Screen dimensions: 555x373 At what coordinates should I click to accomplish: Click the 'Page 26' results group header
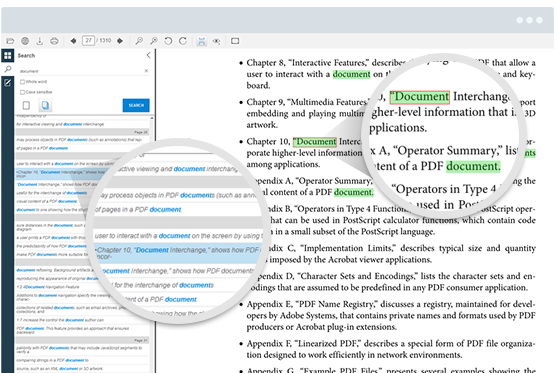(x=82, y=132)
